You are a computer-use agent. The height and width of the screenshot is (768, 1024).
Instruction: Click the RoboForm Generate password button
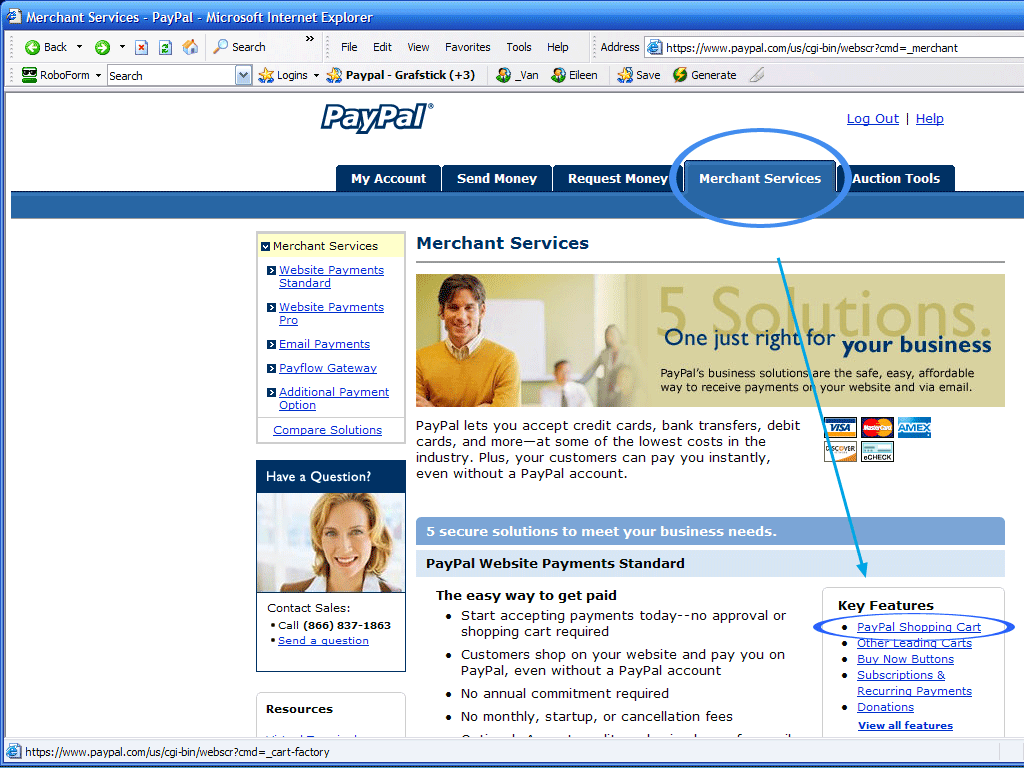click(704, 75)
